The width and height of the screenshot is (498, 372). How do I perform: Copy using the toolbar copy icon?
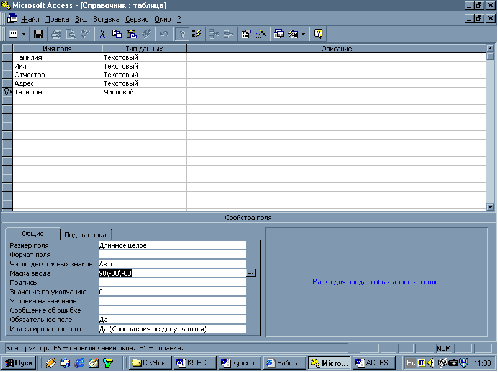pyautogui.click(x=117, y=34)
